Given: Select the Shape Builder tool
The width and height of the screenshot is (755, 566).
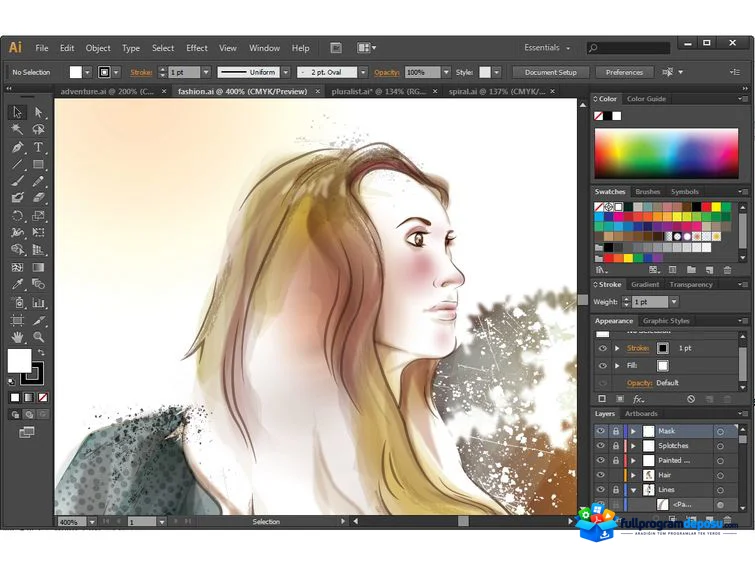Looking at the screenshot, I should click(x=17, y=250).
